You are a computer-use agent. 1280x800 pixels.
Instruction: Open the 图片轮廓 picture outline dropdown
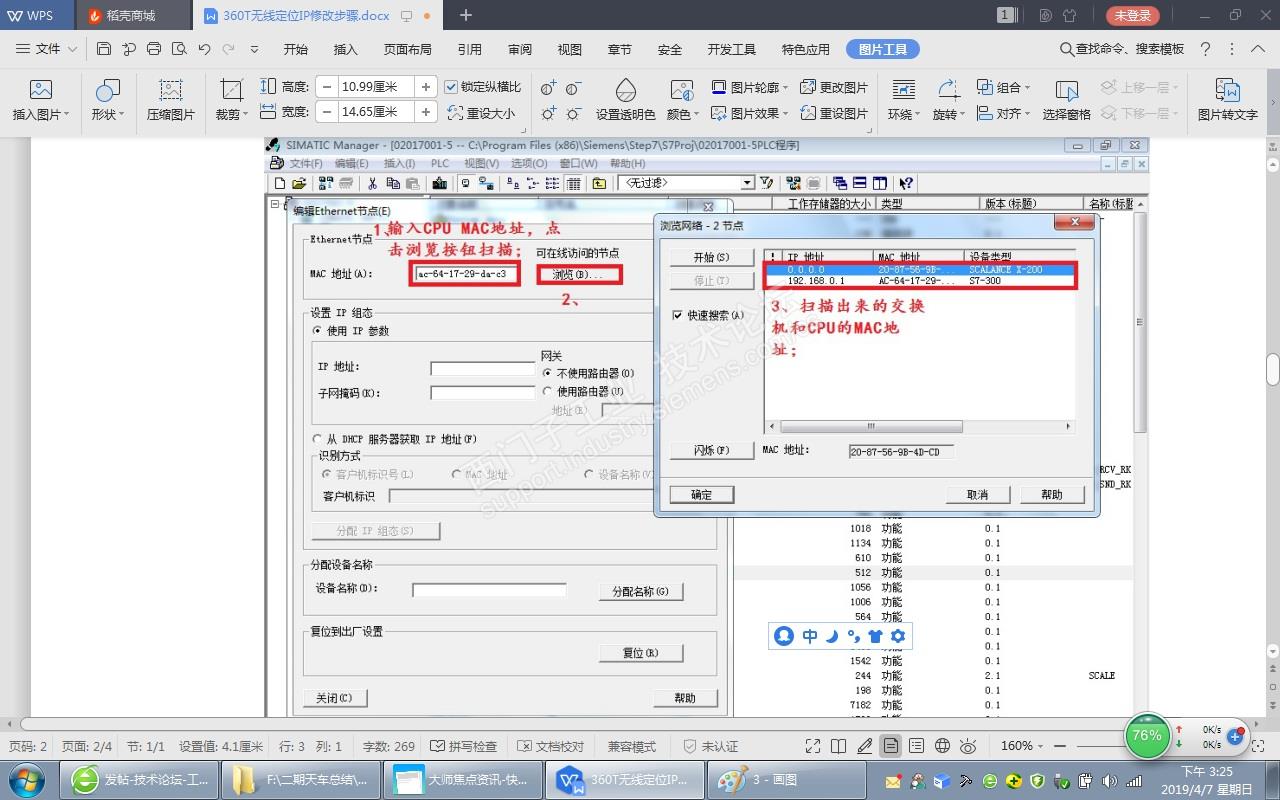750,87
